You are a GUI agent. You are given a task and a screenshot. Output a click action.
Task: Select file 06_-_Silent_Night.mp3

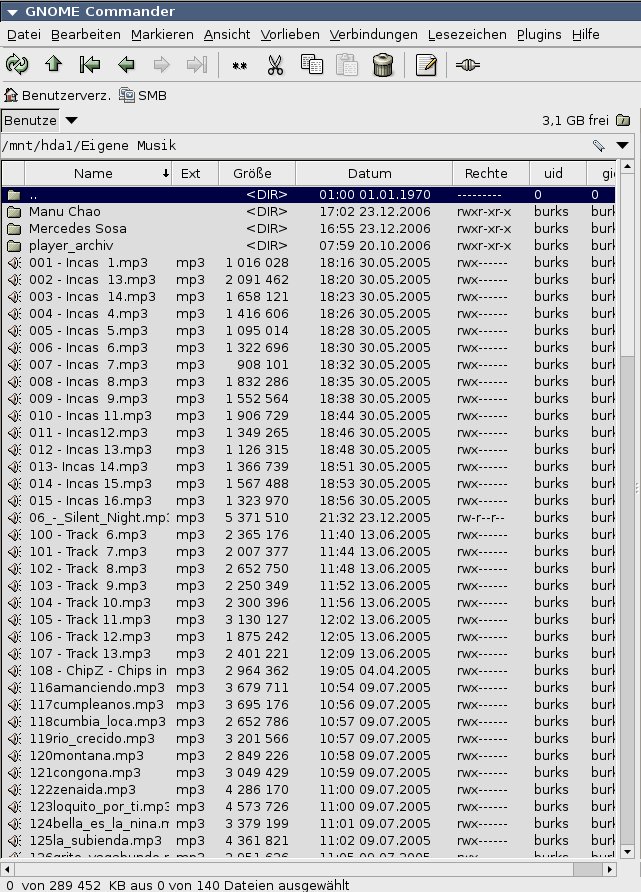pos(308,518)
